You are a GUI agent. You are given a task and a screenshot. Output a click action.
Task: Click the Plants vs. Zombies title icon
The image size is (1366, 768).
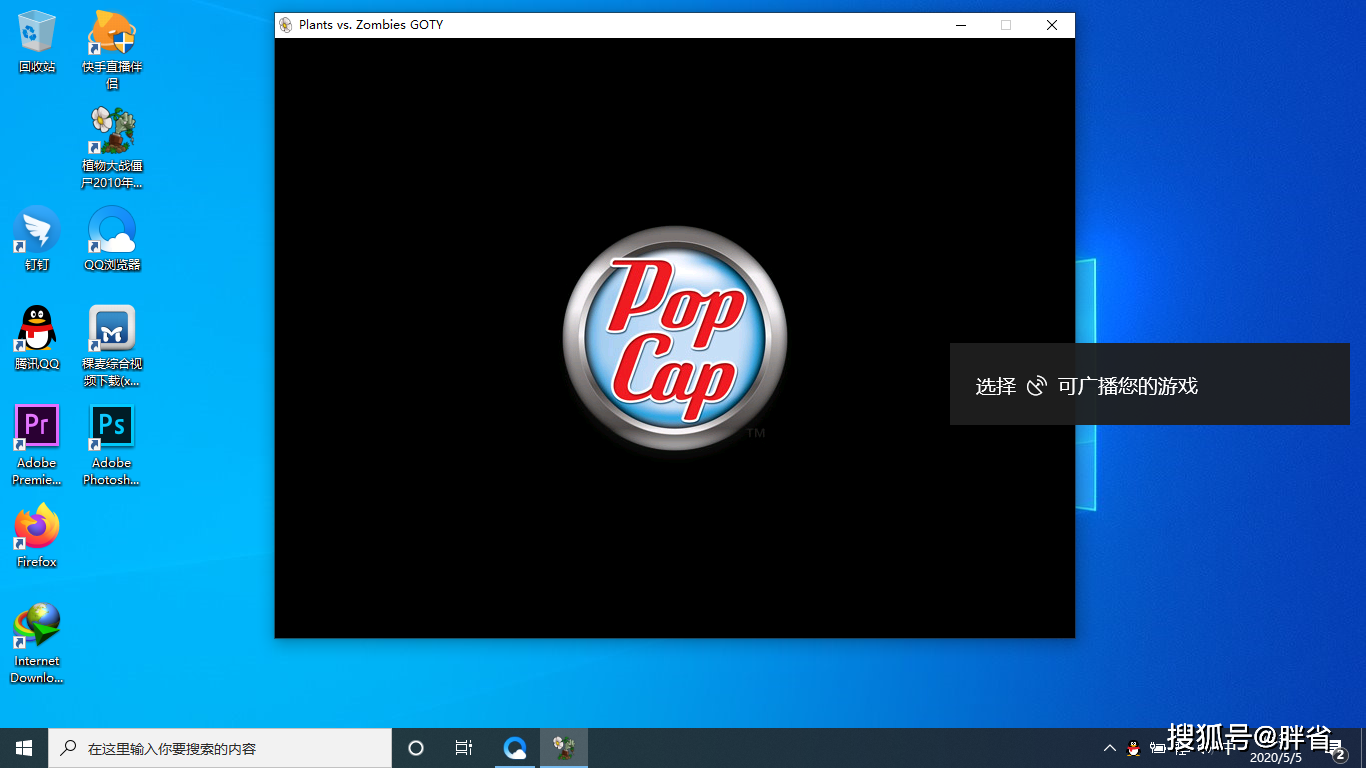tap(286, 25)
